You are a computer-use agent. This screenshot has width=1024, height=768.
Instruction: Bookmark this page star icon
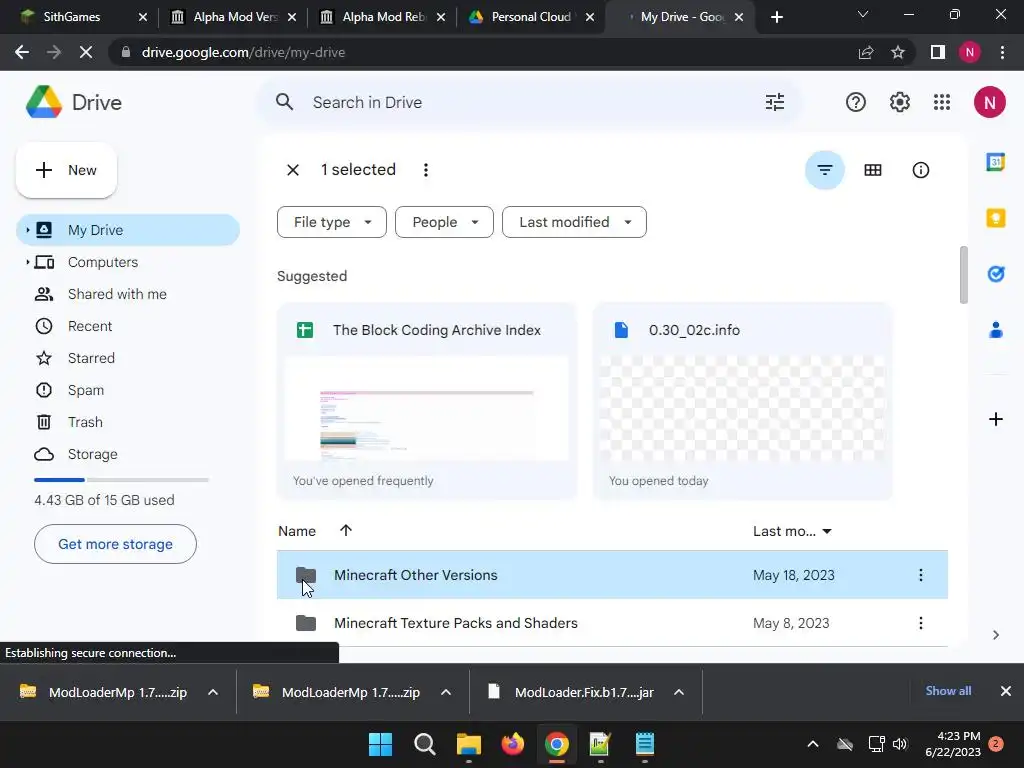coord(898,52)
